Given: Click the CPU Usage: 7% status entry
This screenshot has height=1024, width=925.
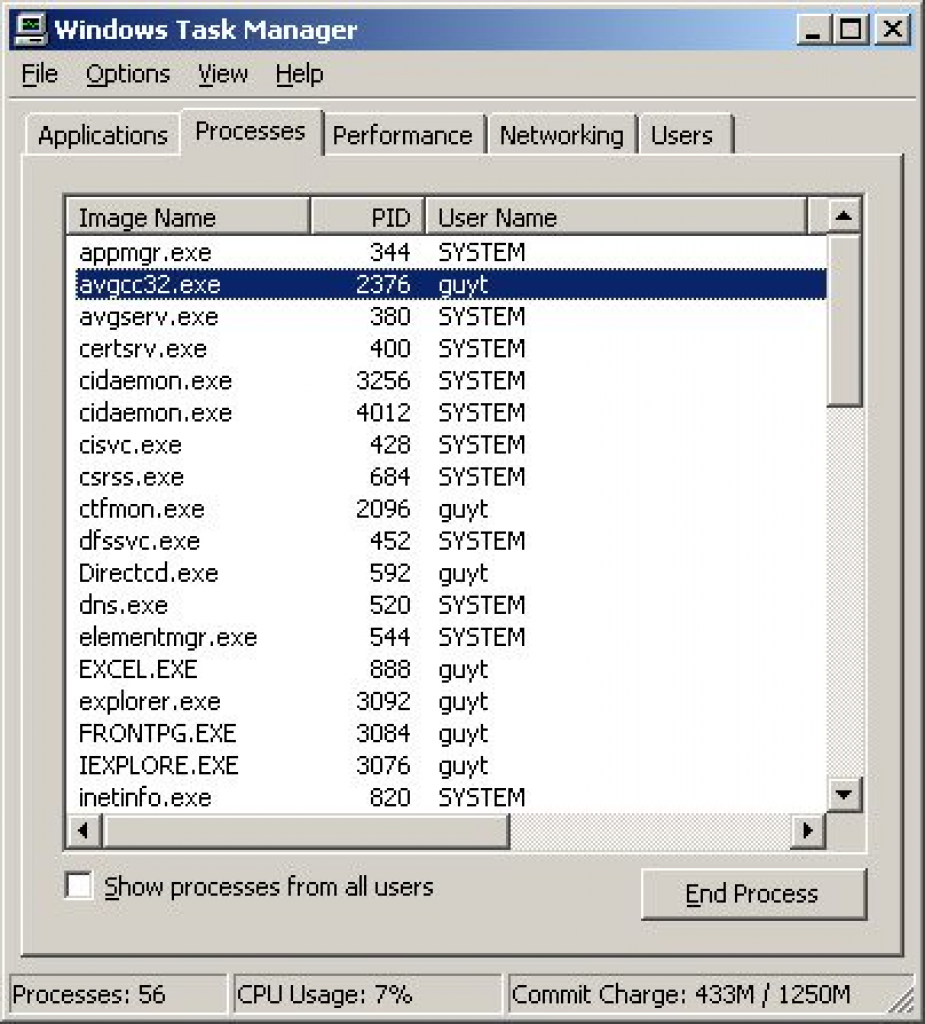Looking at the screenshot, I should click(x=368, y=995).
